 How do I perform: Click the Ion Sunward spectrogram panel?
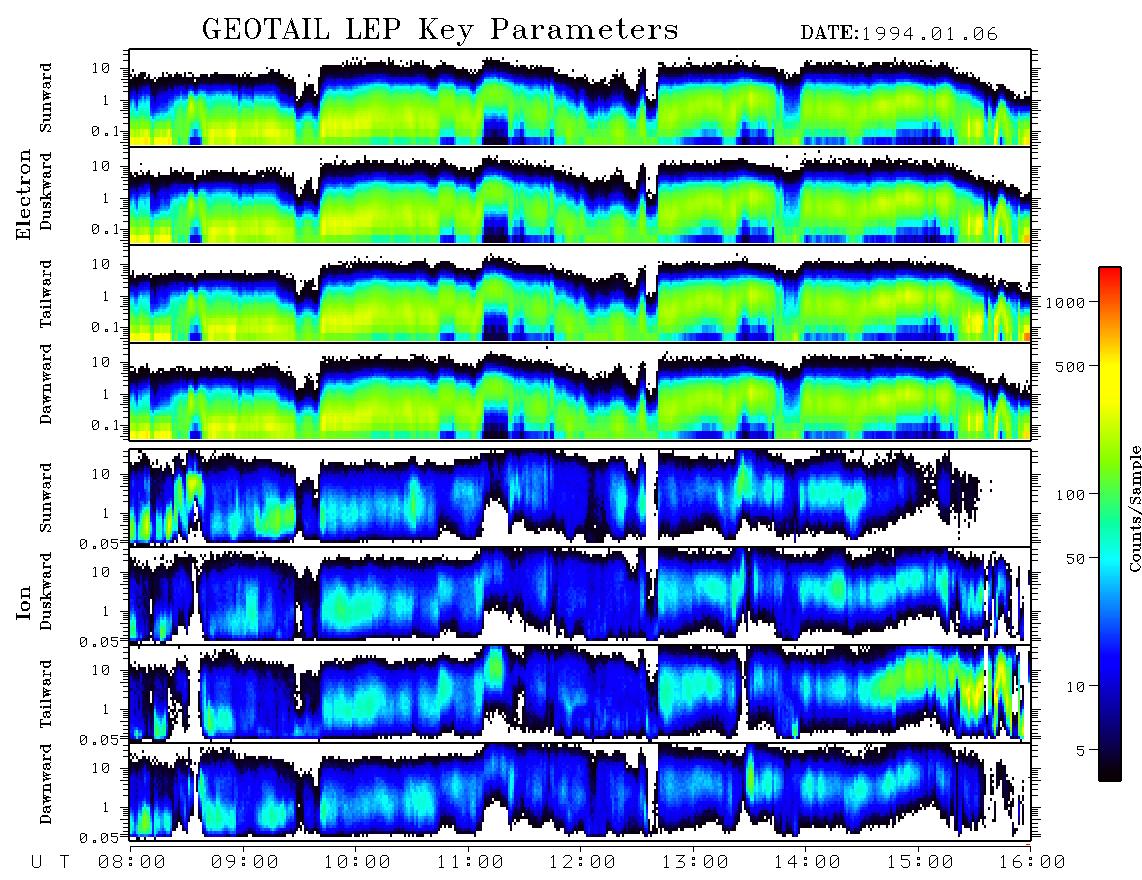pos(580,498)
